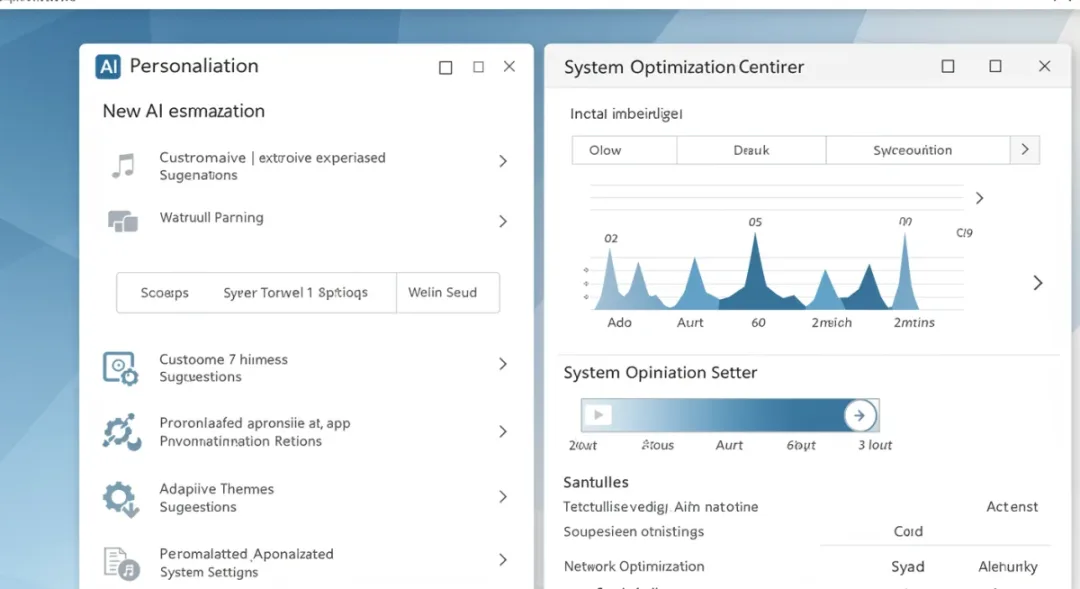Viewport: 1080px width, 589px height.
Task: Click the Alehunky value
Action: coord(1008,566)
